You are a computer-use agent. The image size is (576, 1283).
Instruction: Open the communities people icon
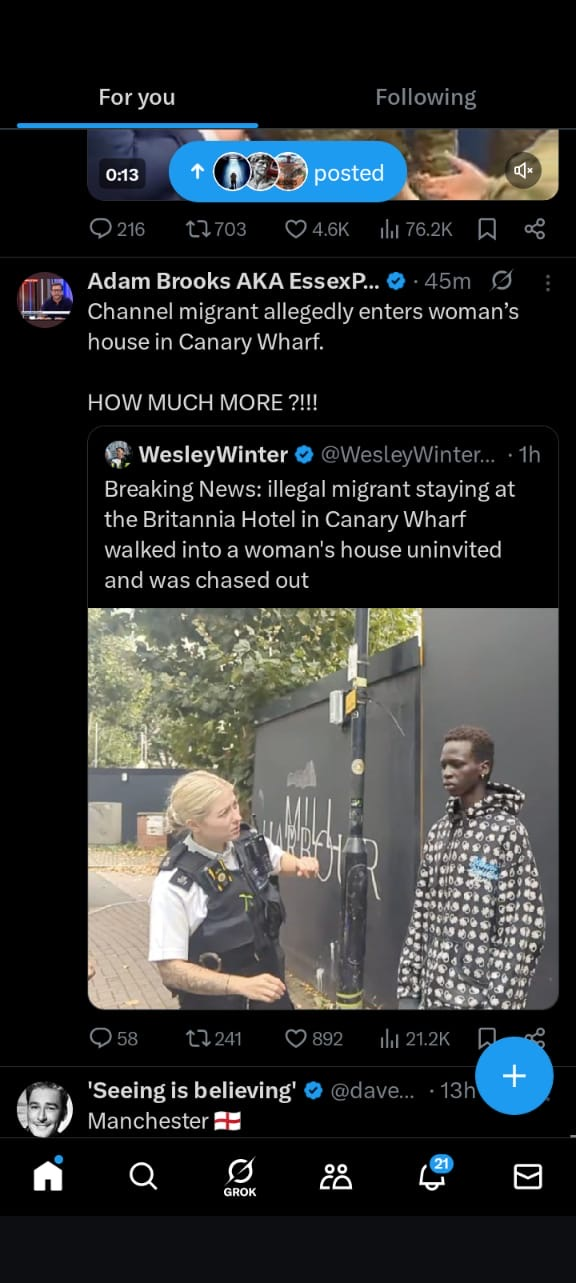pyautogui.click(x=336, y=1177)
